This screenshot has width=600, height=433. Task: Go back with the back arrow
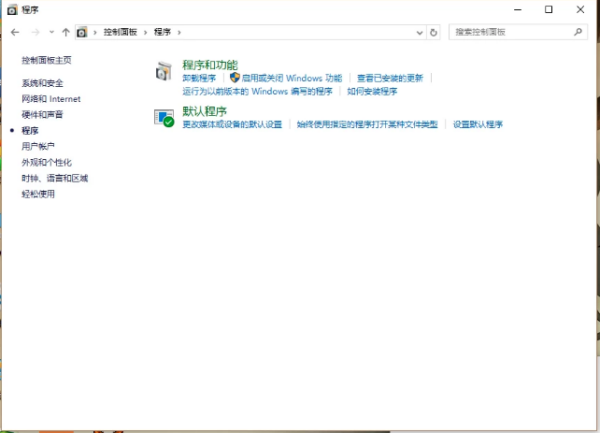point(15,33)
